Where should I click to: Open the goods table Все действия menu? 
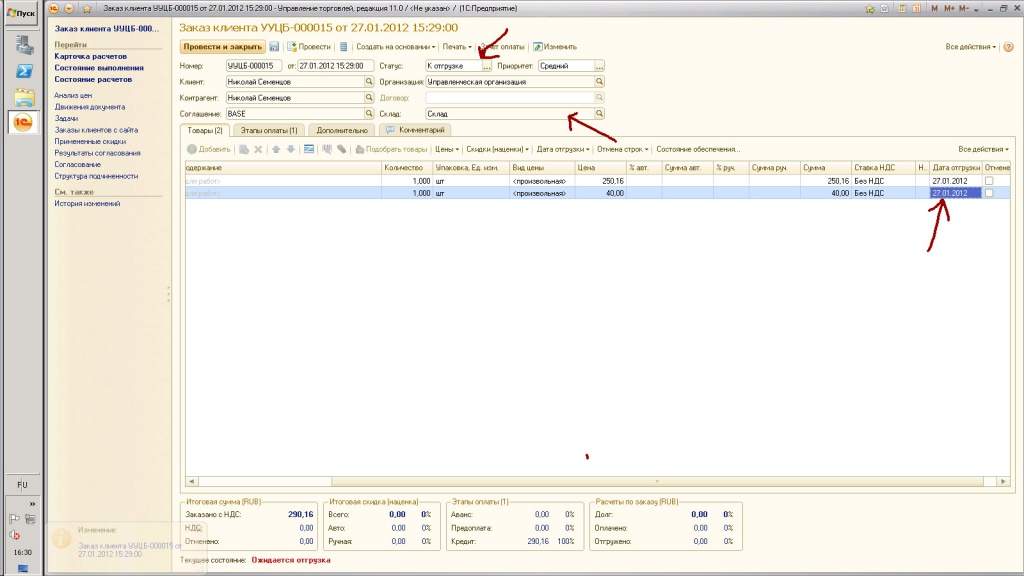click(983, 150)
